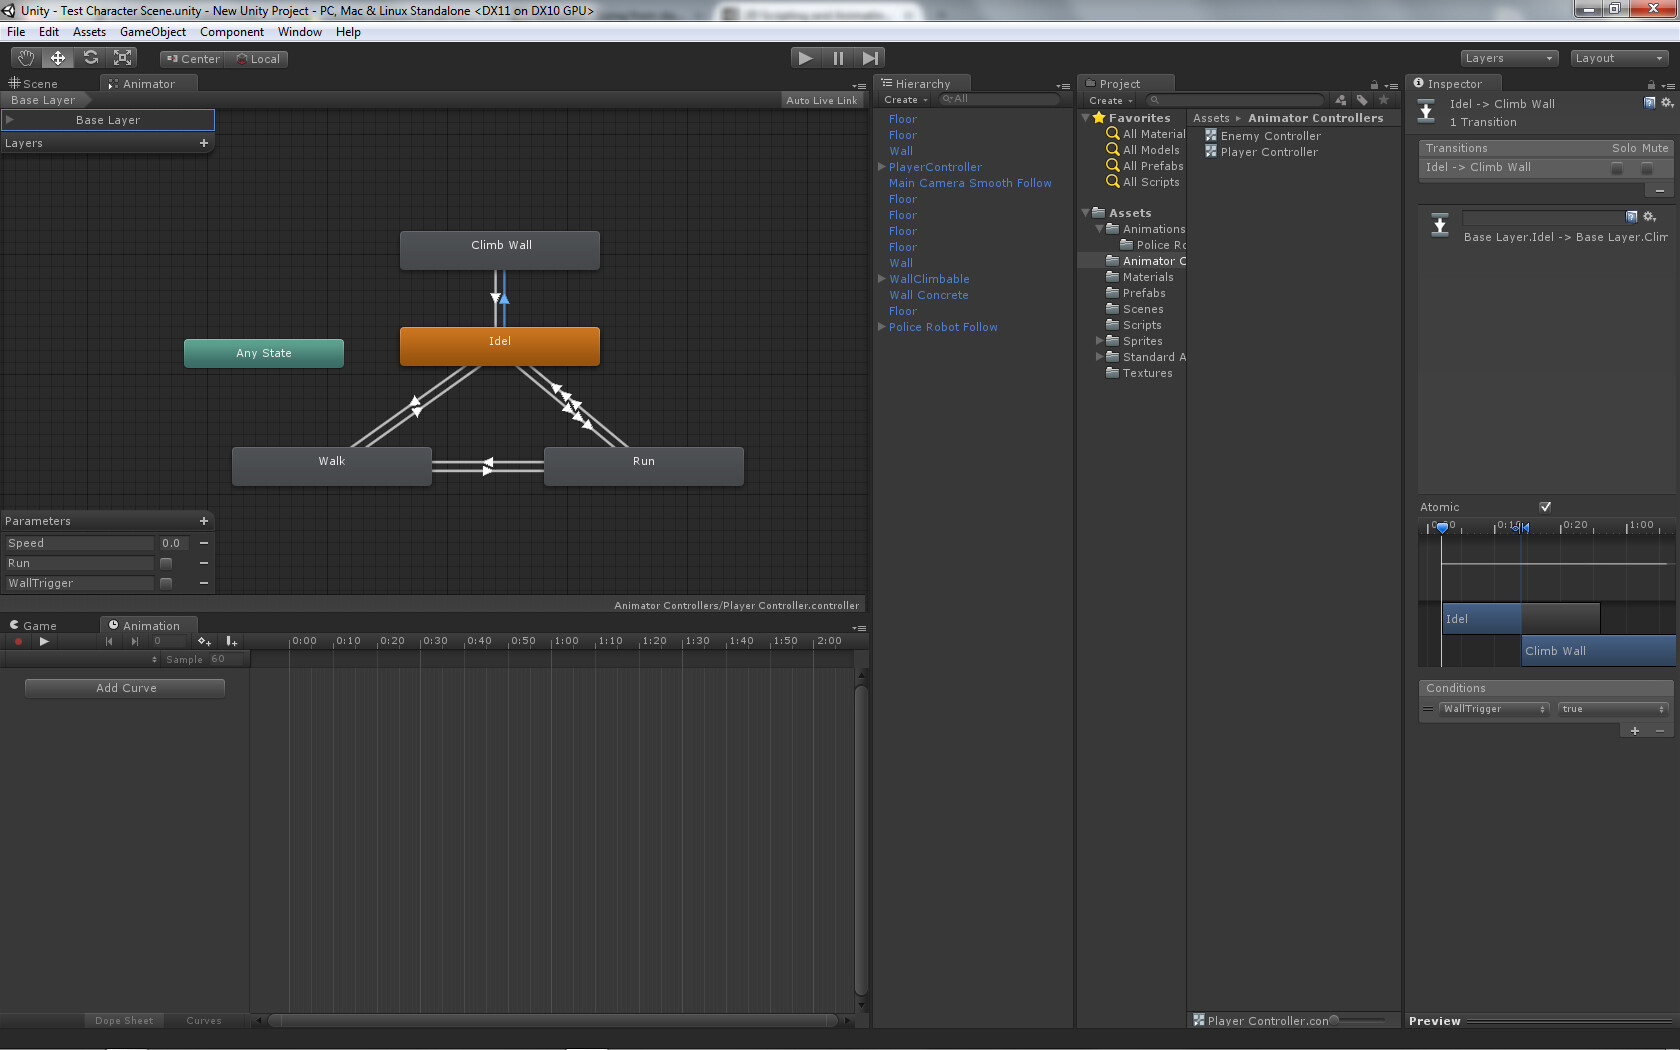Jump to the last frame in Animation view
Screen dimensions: 1680x1050
135,641
